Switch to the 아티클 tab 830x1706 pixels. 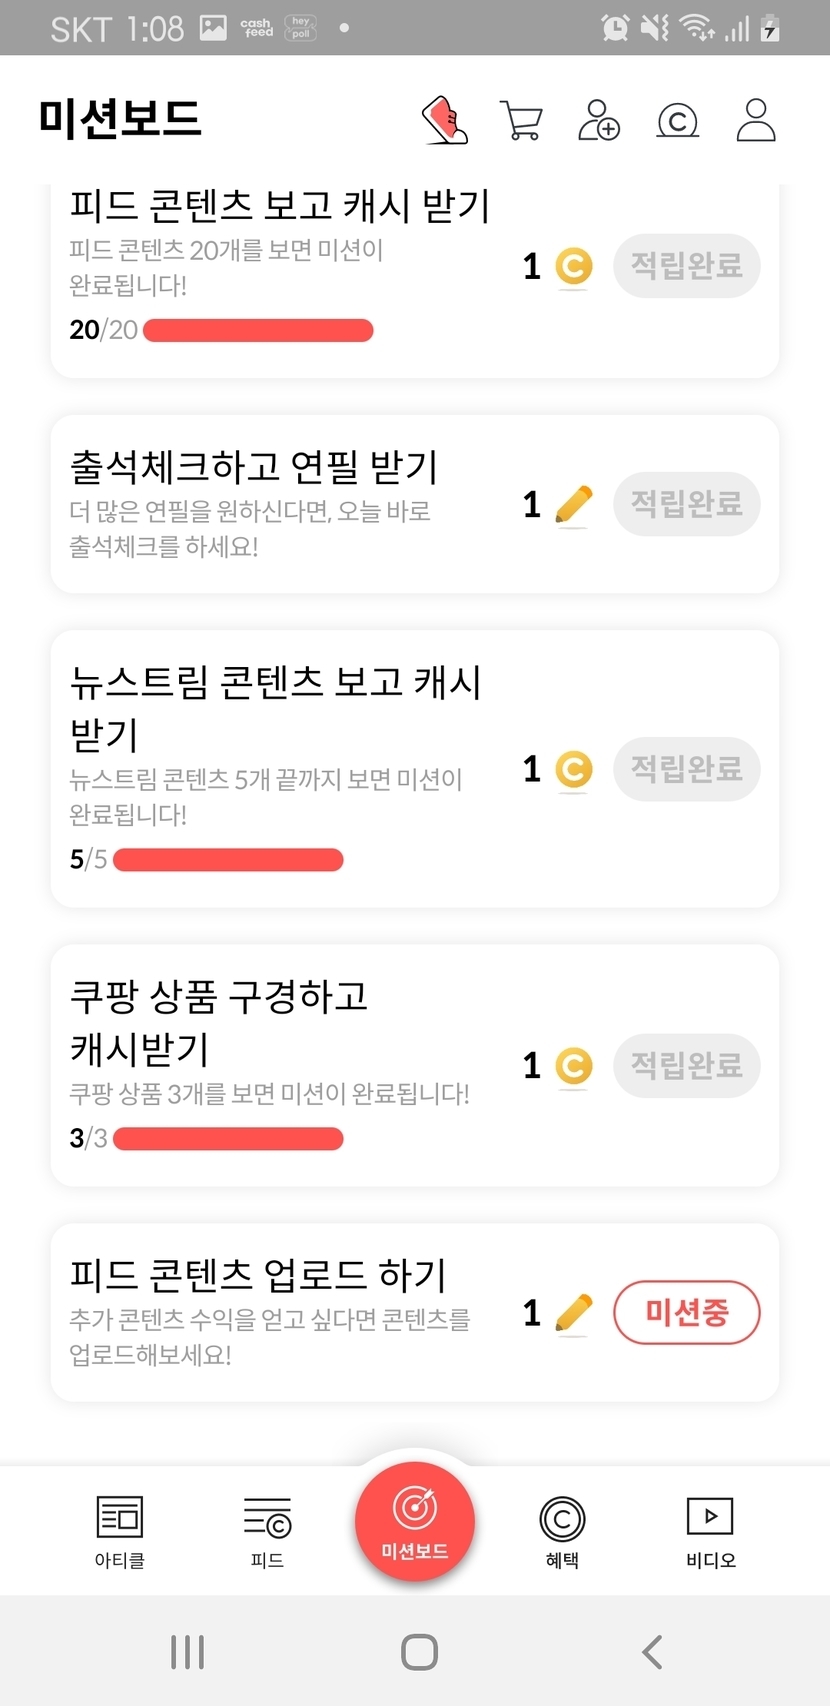pyautogui.click(x=120, y=1530)
